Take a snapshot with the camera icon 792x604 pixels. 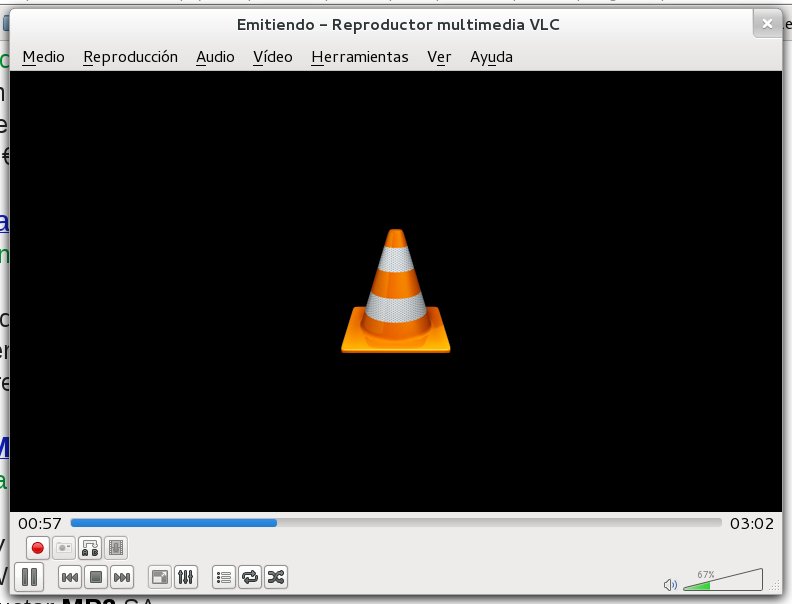[x=64, y=548]
